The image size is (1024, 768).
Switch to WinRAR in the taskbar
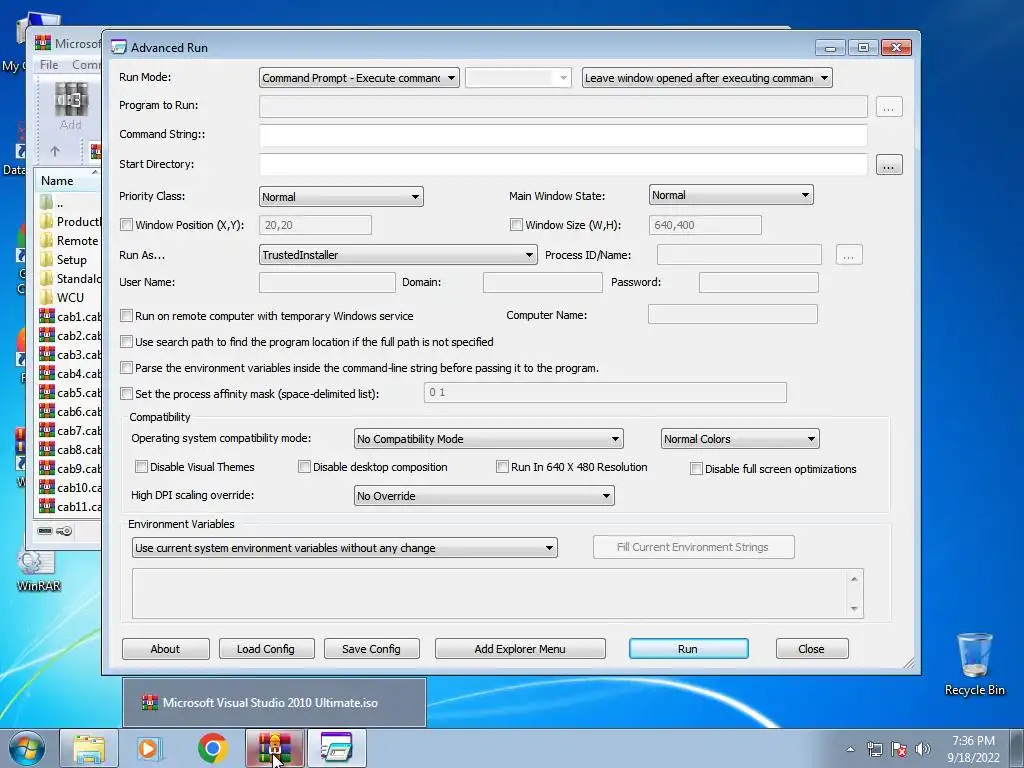275,748
